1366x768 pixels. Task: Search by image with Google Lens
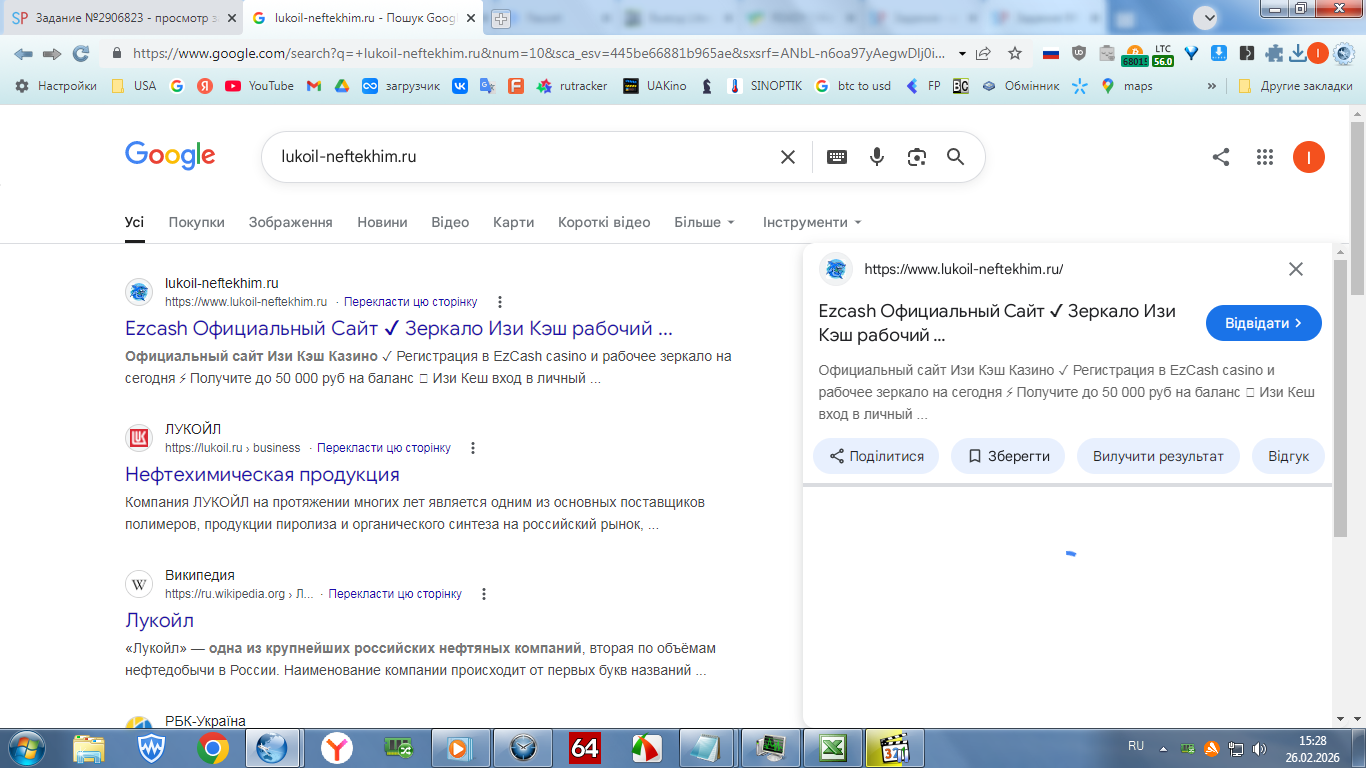tap(916, 157)
